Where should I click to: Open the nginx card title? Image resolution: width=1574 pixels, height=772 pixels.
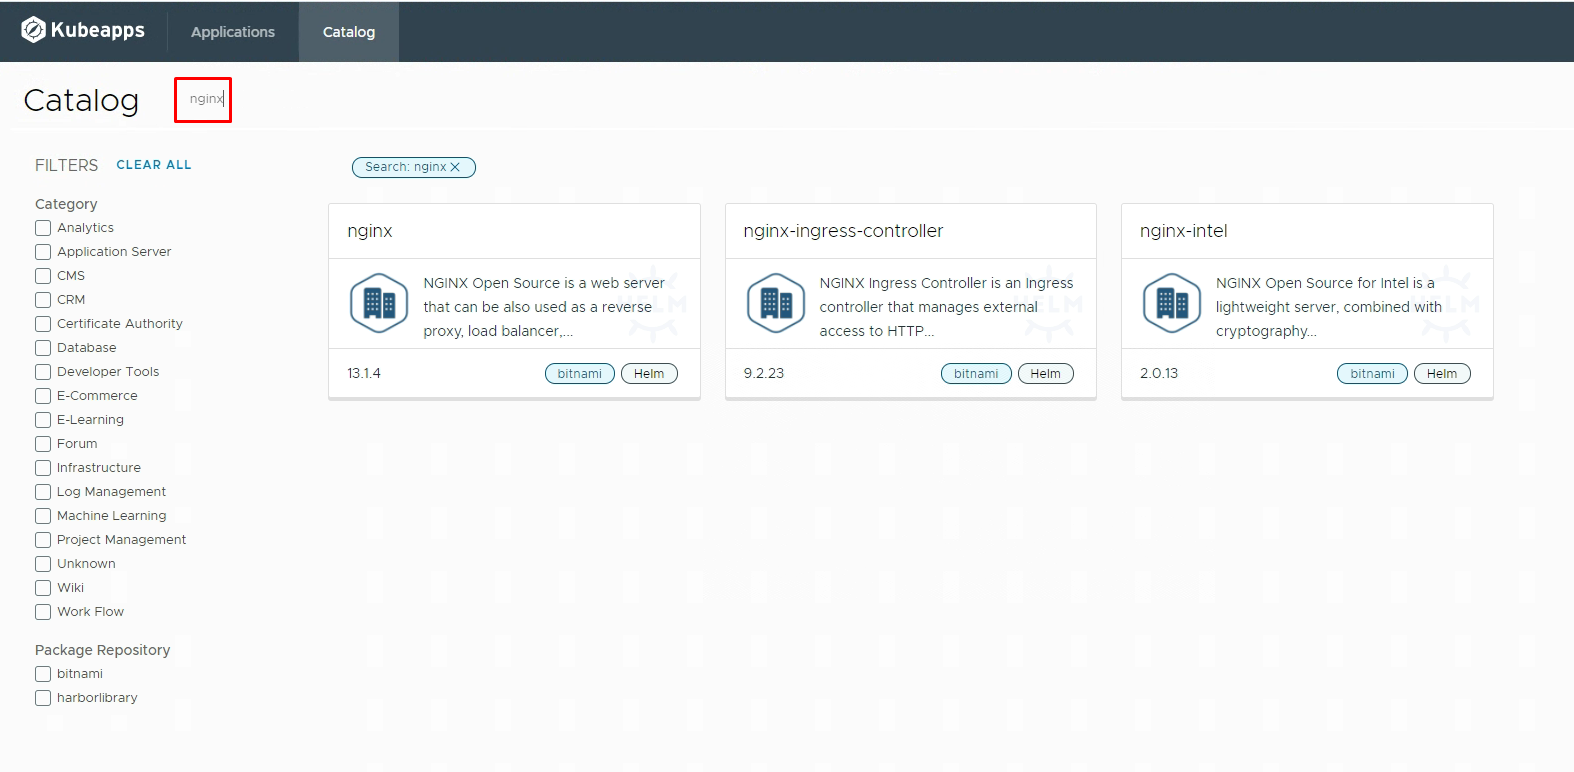click(x=370, y=231)
